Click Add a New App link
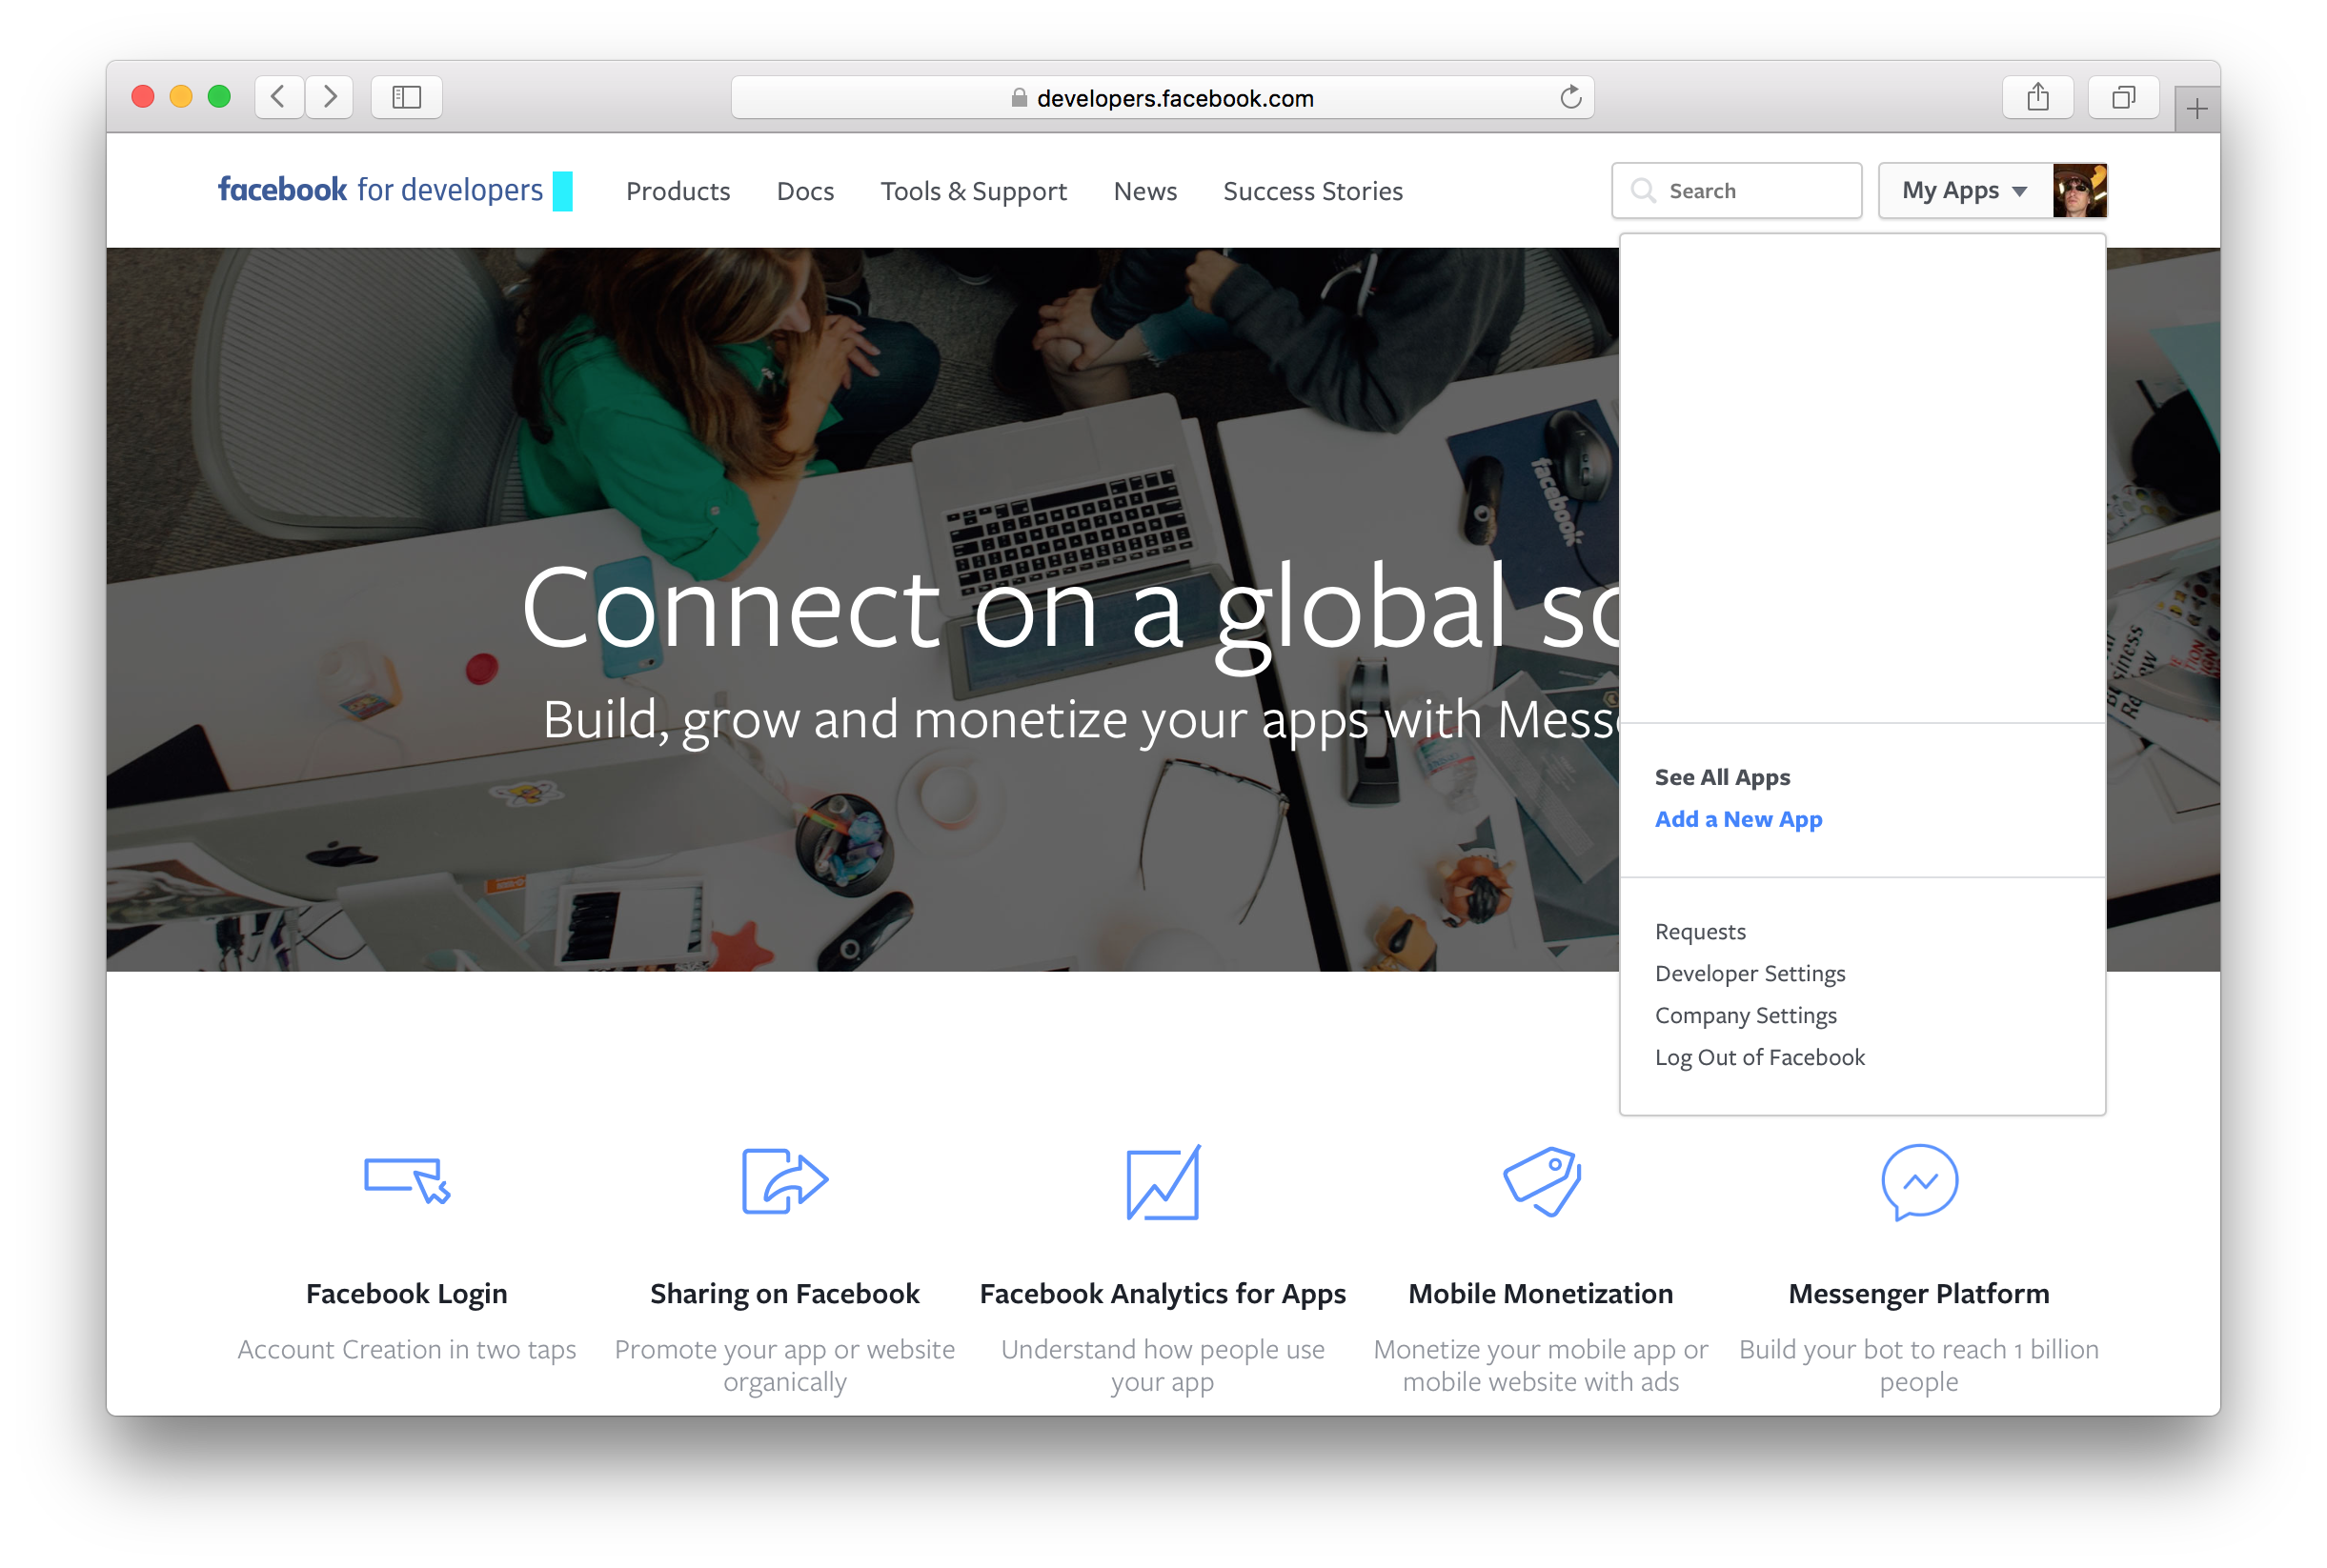Viewport: 2327px width, 1568px height. tap(1735, 817)
